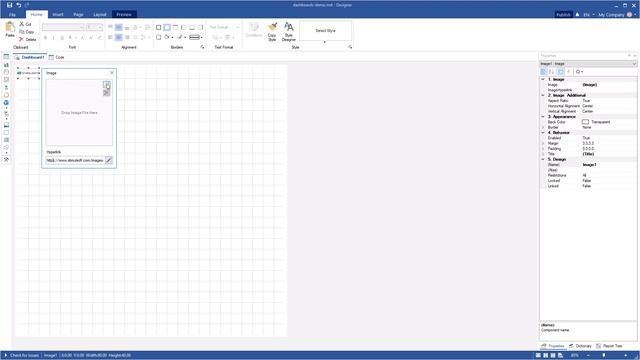
Task: Select the chart component in left toolbox
Action: (x=6, y=64)
